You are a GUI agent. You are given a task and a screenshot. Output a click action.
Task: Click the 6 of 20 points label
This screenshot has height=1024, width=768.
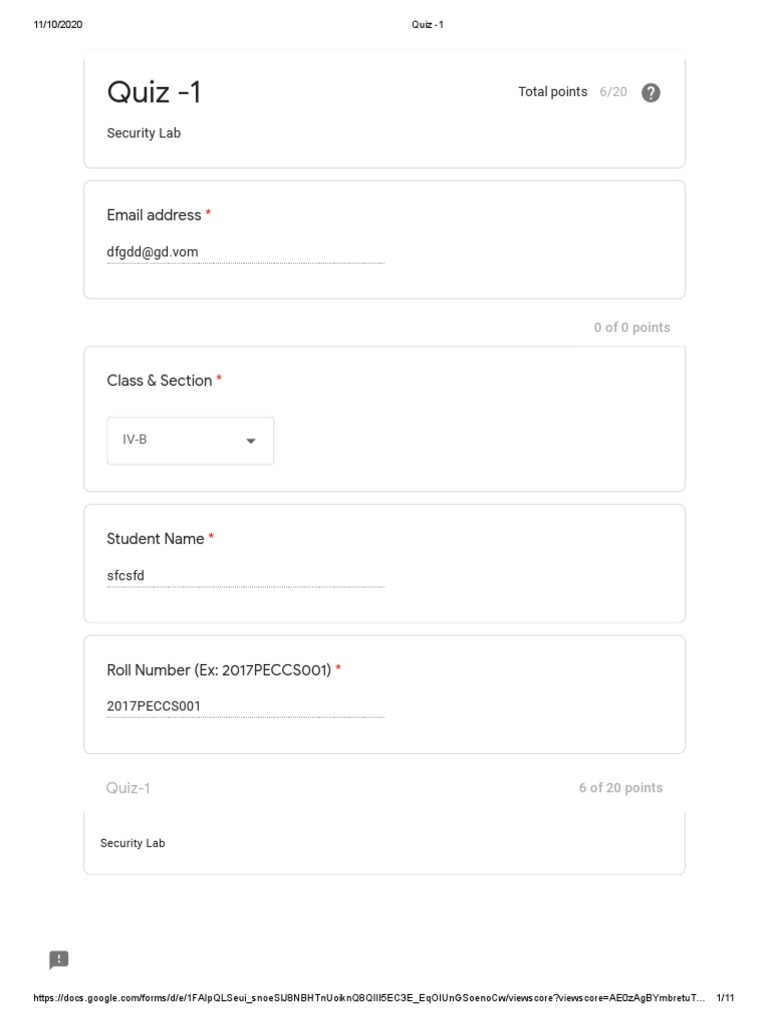click(x=620, y=788)
